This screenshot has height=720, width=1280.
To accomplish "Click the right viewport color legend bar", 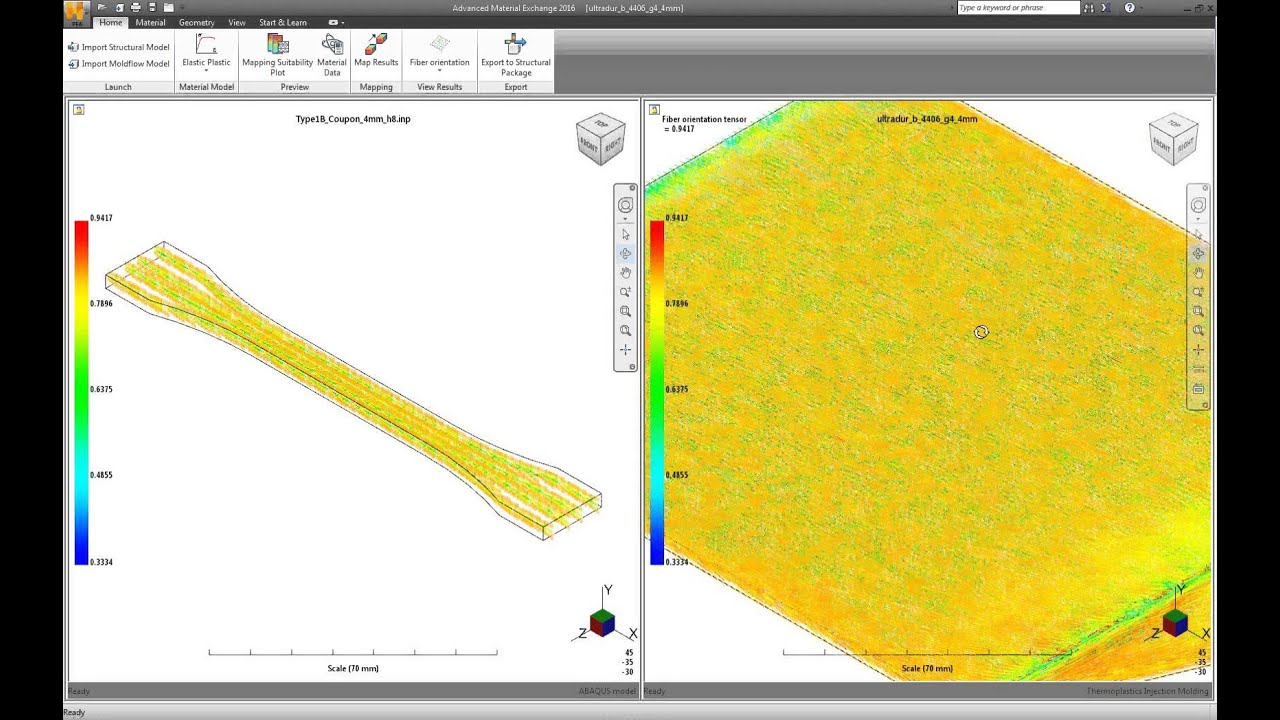I will click(x=657, y=392).
